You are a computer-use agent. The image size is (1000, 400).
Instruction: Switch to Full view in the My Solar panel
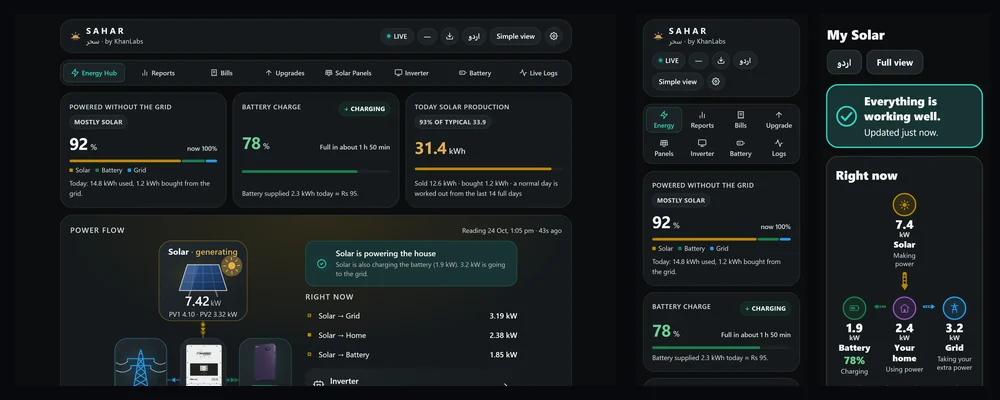tap(895, 63)
